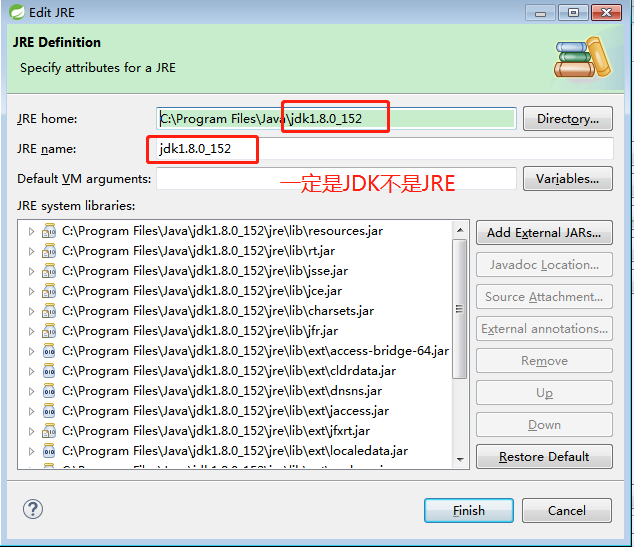This screenshot has width=634, height=547.
Task: Click the jar icon for access-bridge-64.jar
Action: pos(49,351)
